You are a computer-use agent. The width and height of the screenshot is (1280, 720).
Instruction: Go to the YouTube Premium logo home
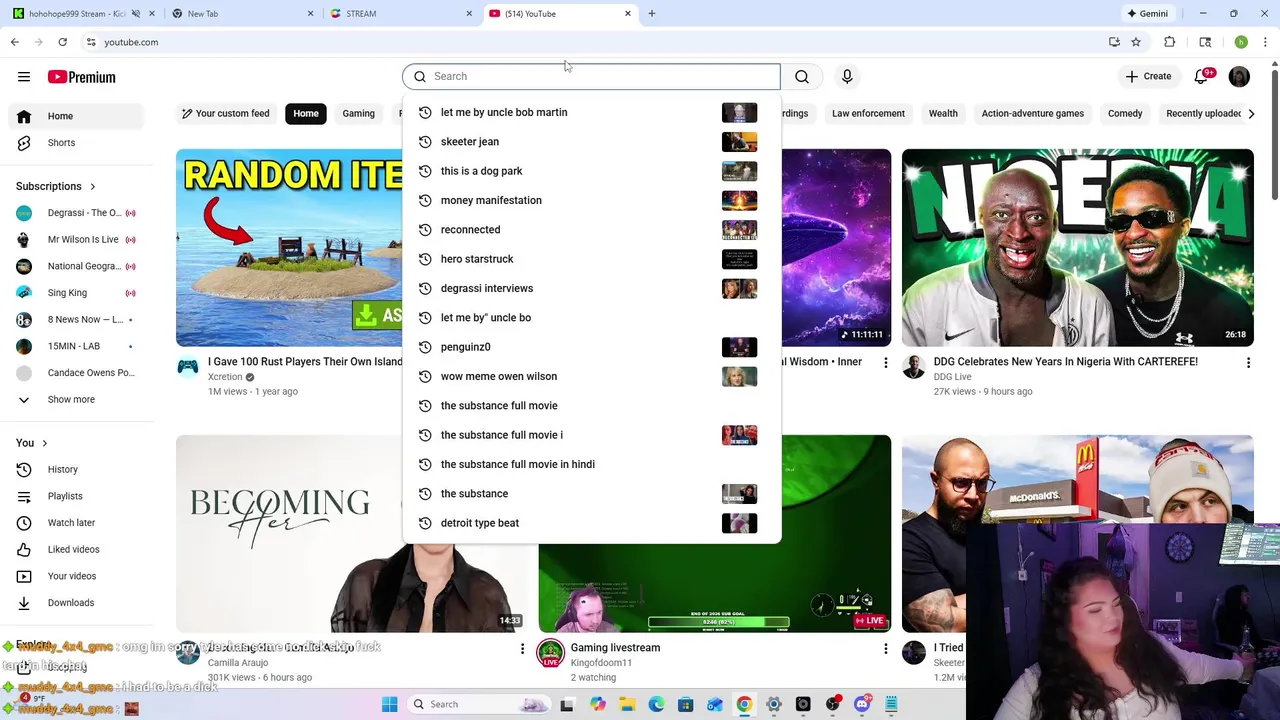pos(81,77)
